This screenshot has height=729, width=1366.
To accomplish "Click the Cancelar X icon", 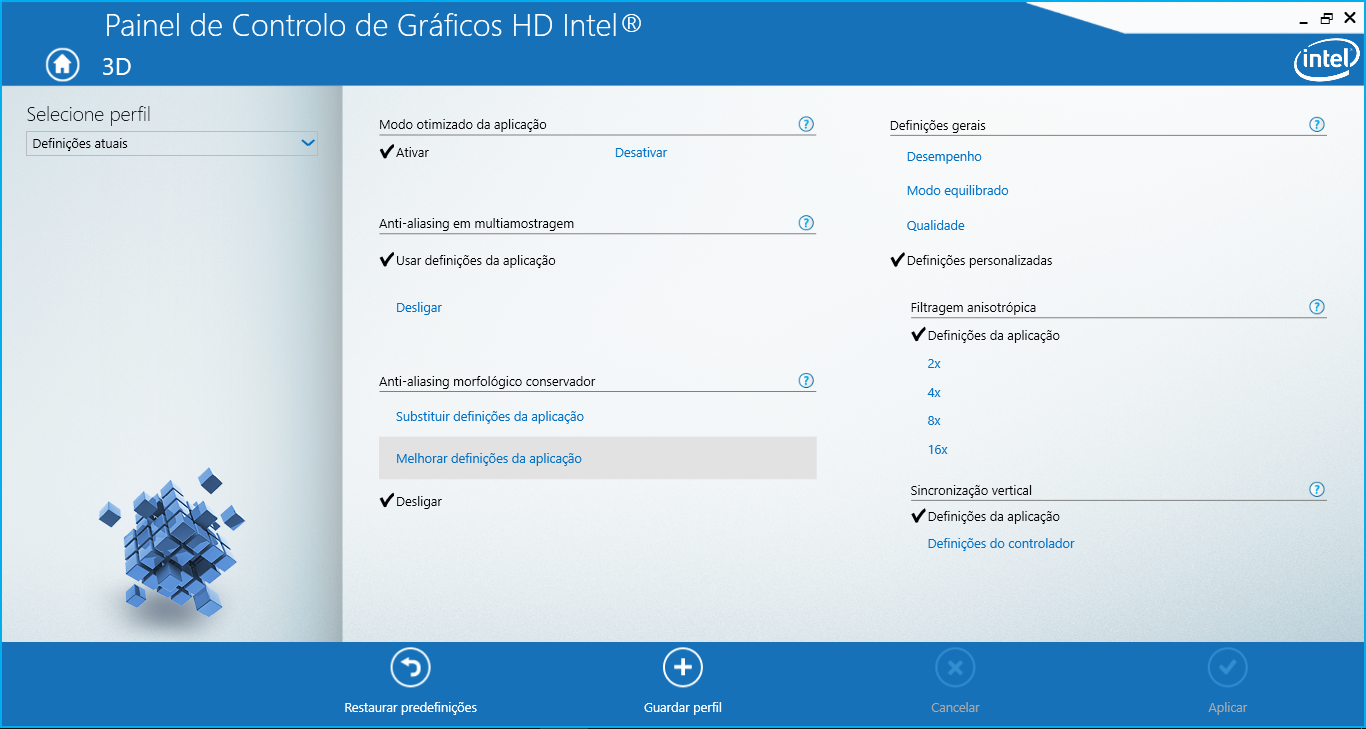I will 955,668.
